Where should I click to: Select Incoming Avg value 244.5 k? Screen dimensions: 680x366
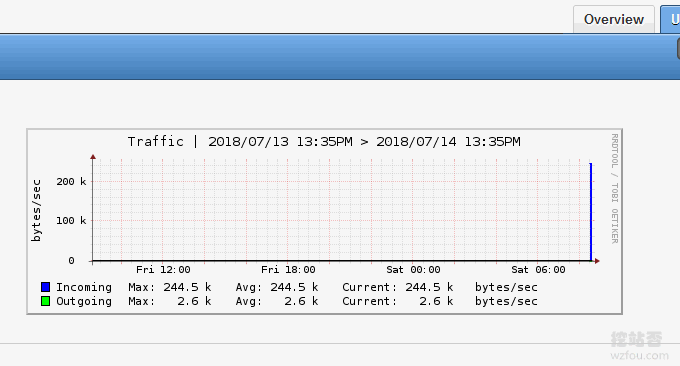294,287
